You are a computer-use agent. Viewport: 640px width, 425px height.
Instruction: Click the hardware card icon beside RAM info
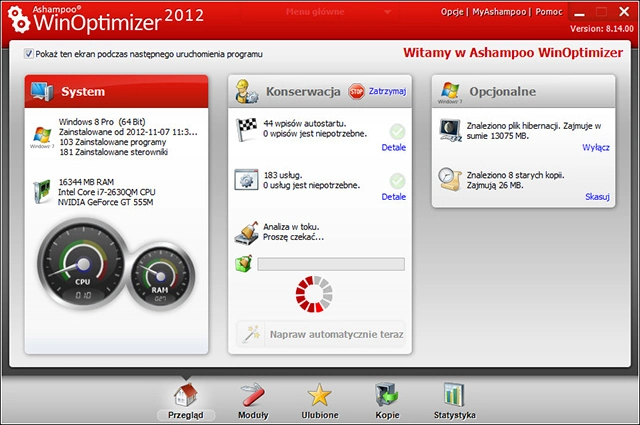click(42, 191)
